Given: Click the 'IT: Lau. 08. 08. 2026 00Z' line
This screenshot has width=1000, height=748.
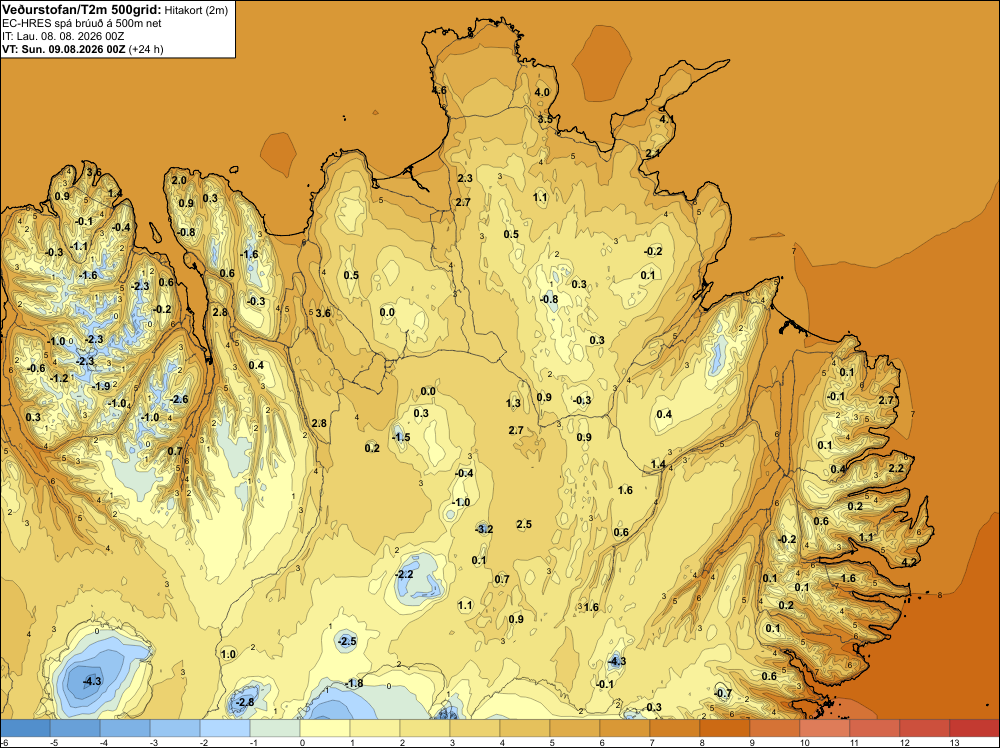Looking at the screenshot, I should (x=63, y=36).
